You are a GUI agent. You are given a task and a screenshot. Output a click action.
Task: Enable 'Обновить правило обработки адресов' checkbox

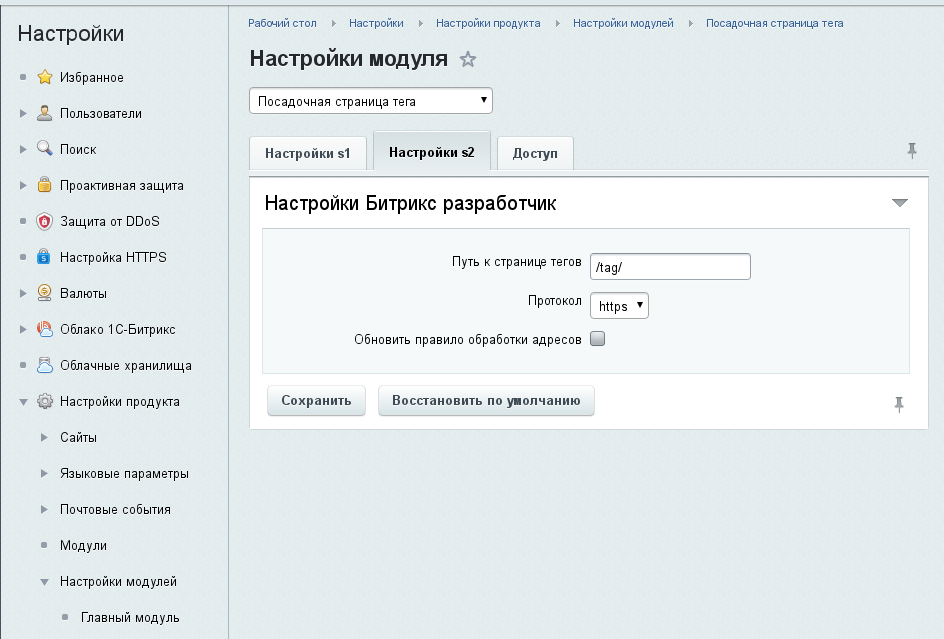click(x=598, y=339)
